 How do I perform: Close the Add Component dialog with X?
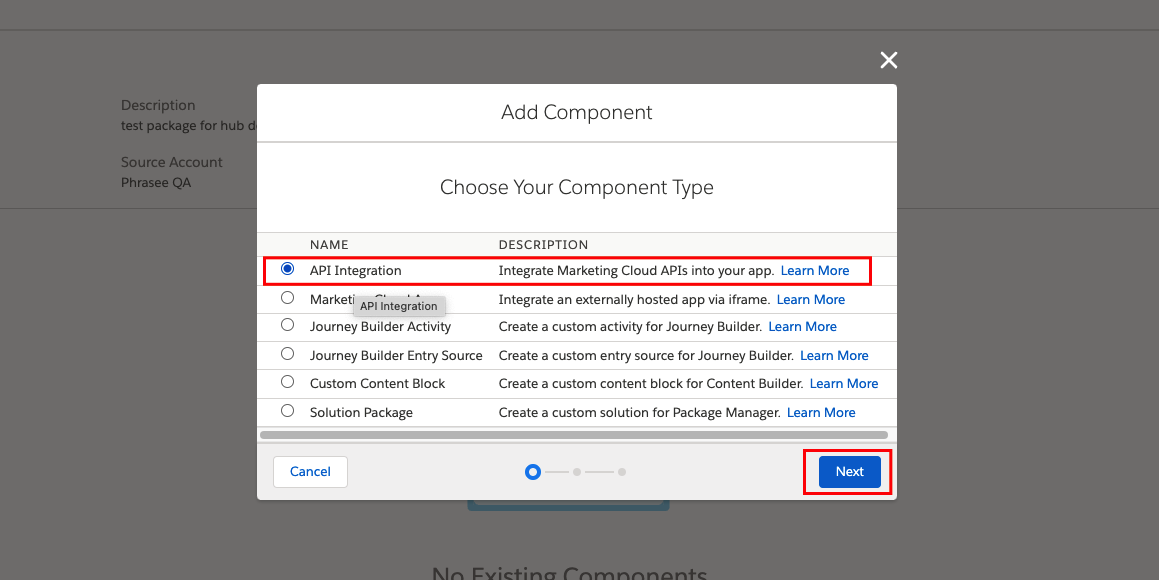tap(888, 60)
